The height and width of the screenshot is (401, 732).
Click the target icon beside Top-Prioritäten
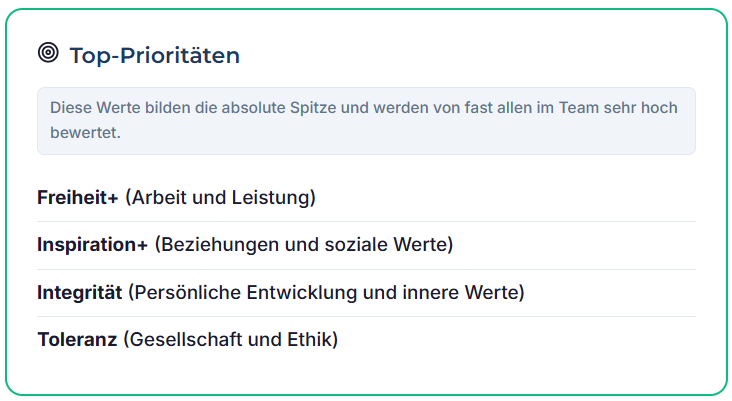coord(48,54)
